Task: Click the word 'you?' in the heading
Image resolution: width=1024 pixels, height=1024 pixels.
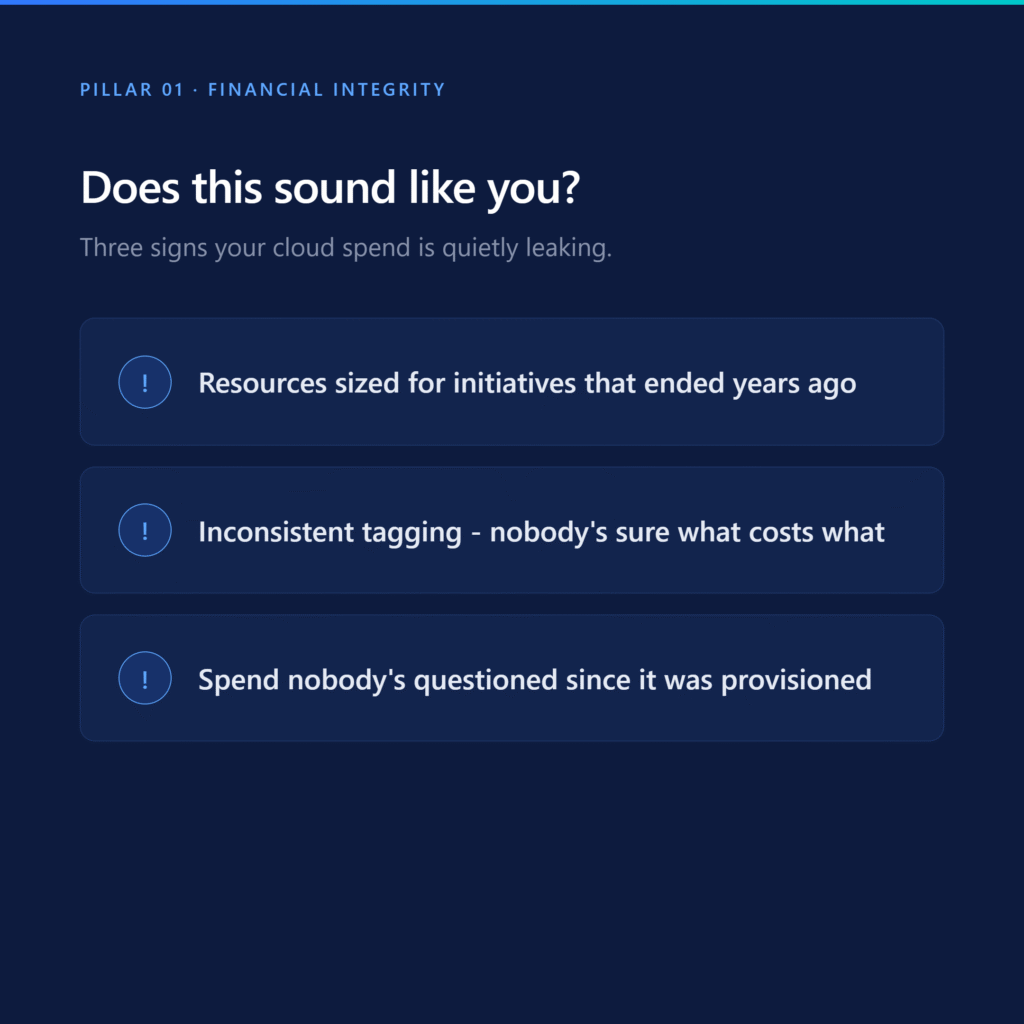Action: [534, 189]
